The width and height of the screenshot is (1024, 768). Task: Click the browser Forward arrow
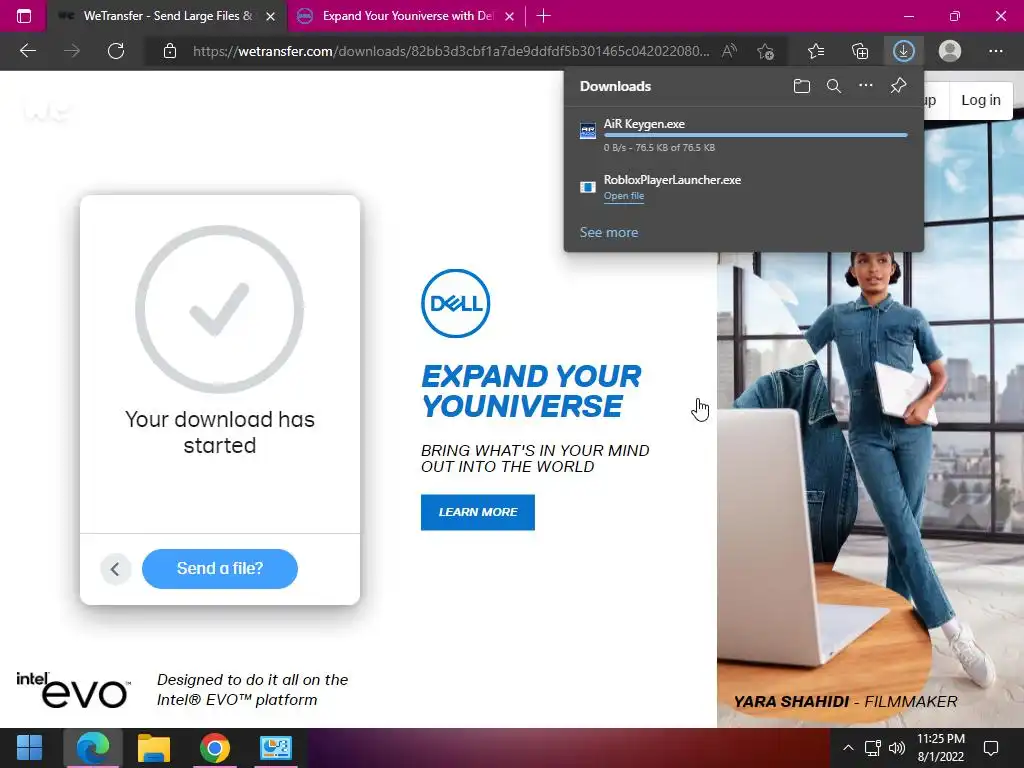72,51
